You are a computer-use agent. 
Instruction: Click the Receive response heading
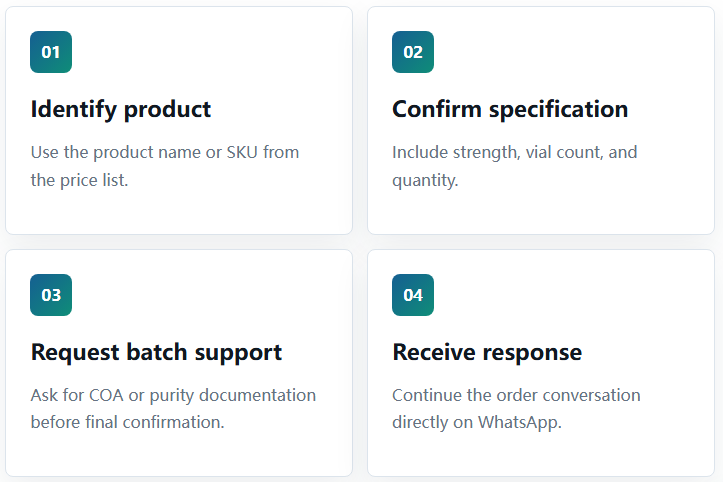click(487, 353)
